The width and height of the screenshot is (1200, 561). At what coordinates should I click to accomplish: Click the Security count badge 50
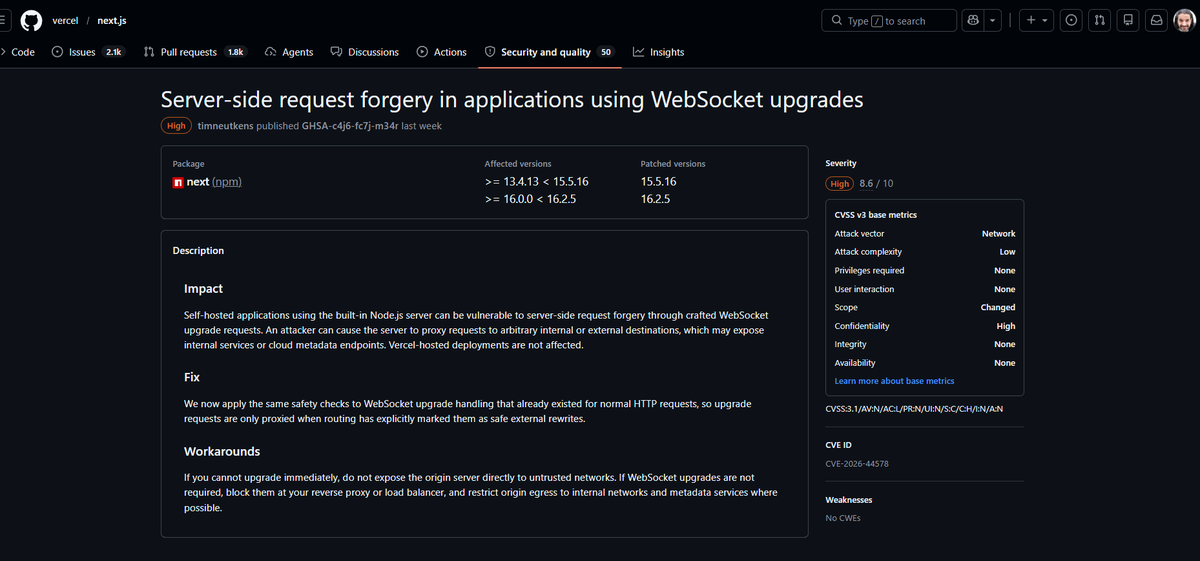(x=606, y=52)
